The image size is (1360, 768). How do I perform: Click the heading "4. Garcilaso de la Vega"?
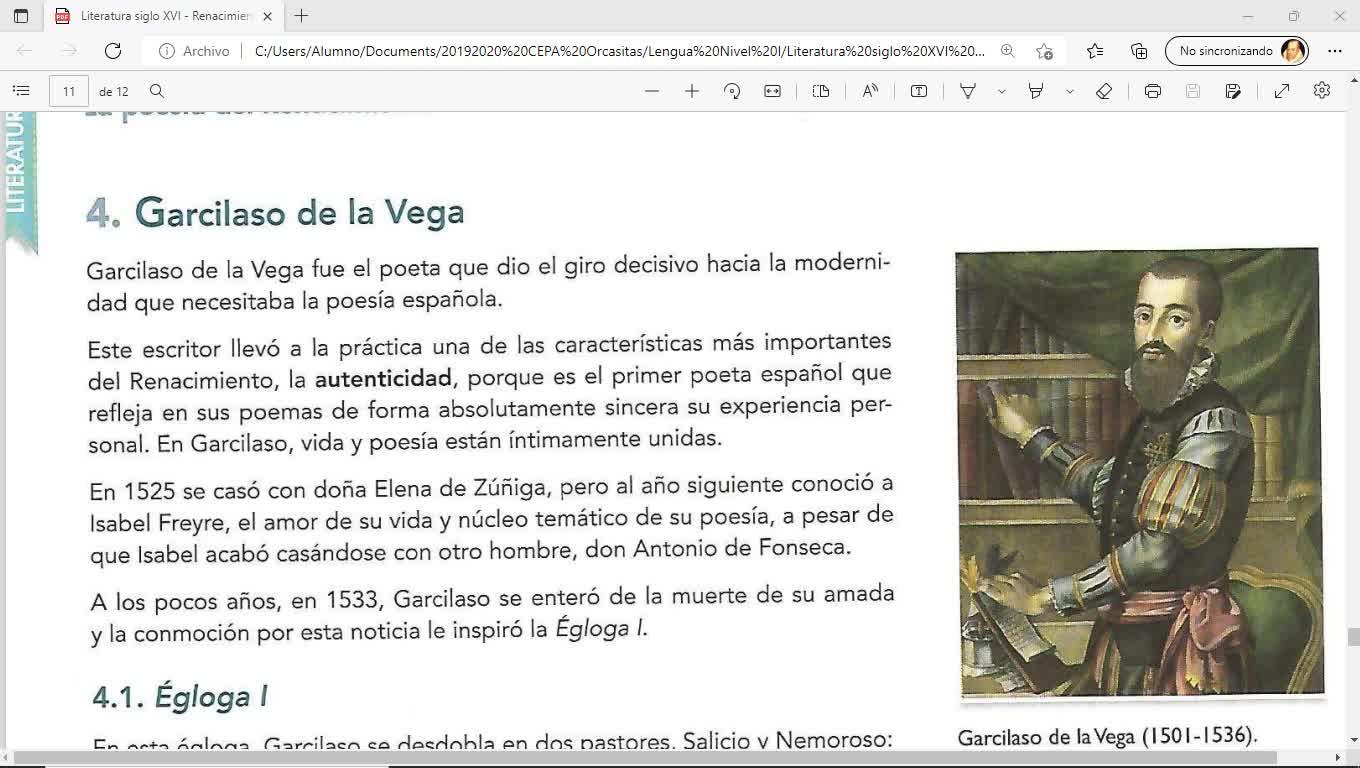tap(275, 212)
